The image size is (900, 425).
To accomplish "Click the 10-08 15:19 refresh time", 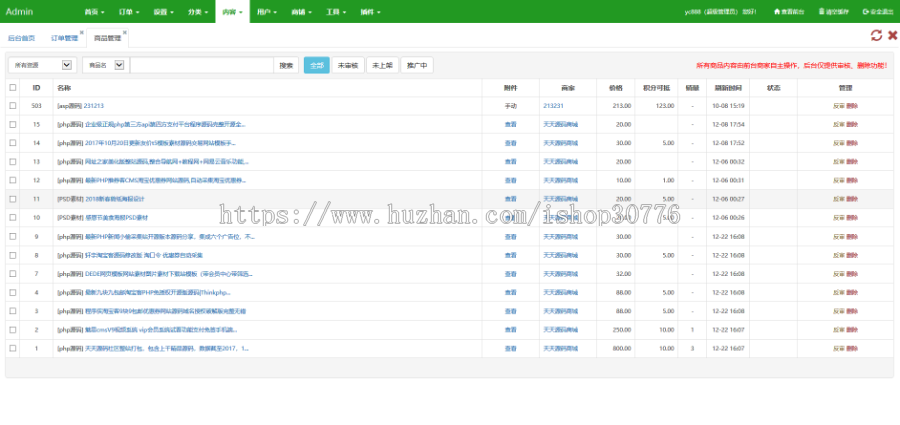I will 728,106.
